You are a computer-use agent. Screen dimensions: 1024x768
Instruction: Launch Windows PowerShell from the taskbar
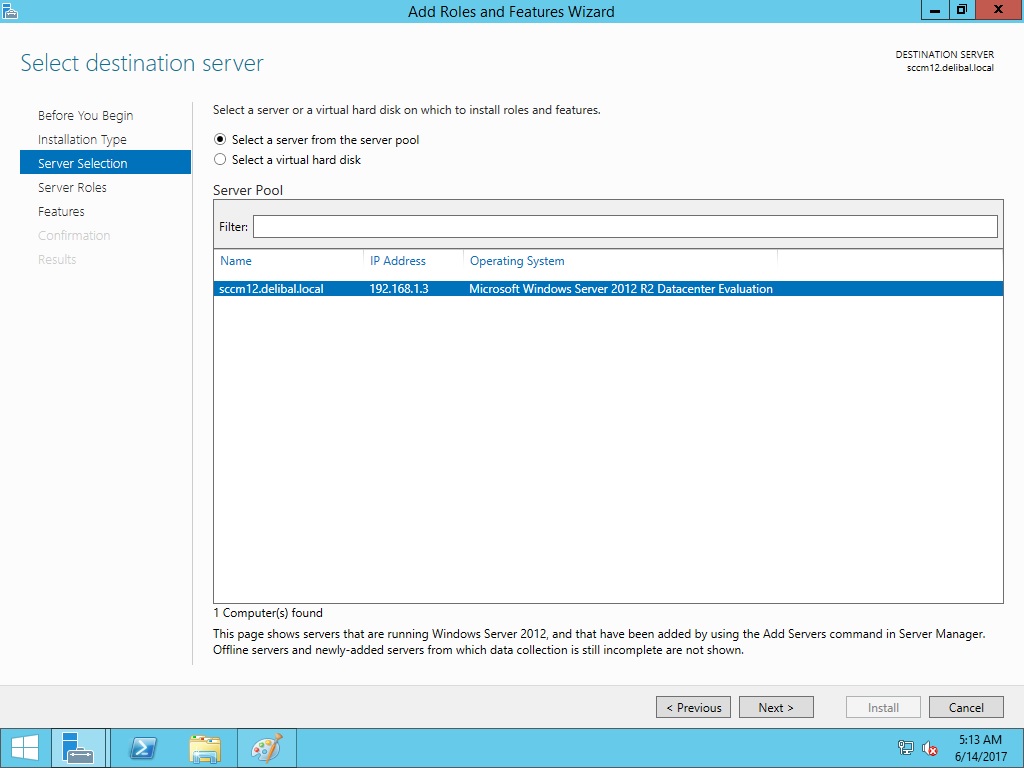pyautogui.click(x=143, y=748)
